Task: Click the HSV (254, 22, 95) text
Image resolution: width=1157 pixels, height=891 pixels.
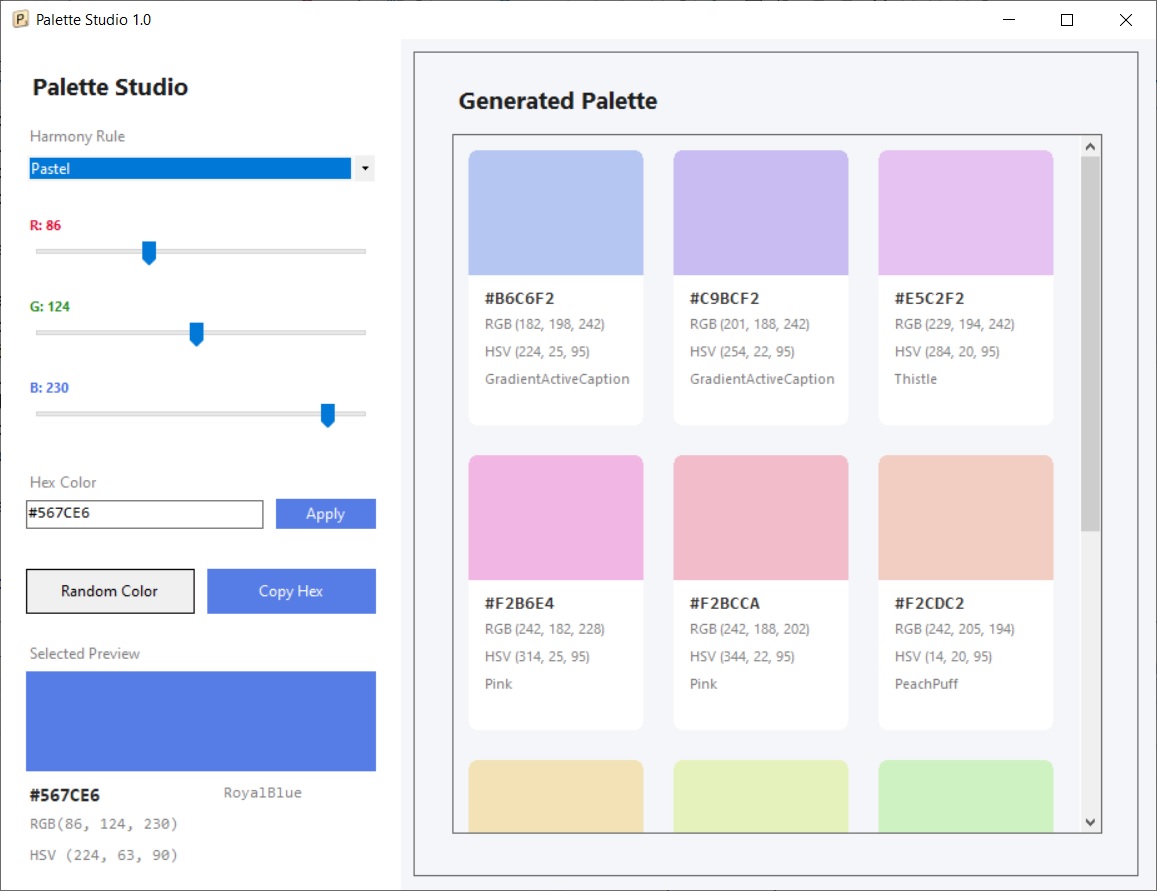Action: point(742,351)
